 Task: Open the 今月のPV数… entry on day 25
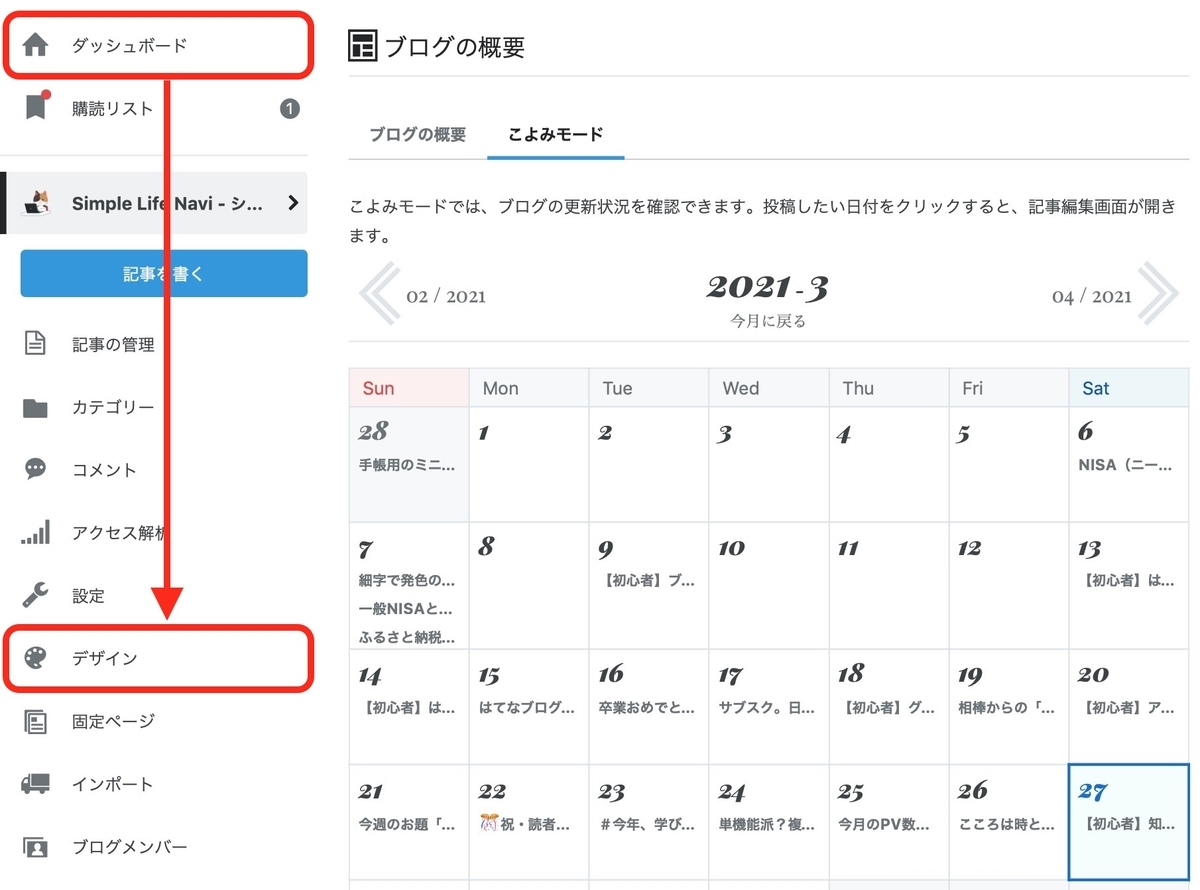(886, 825)
